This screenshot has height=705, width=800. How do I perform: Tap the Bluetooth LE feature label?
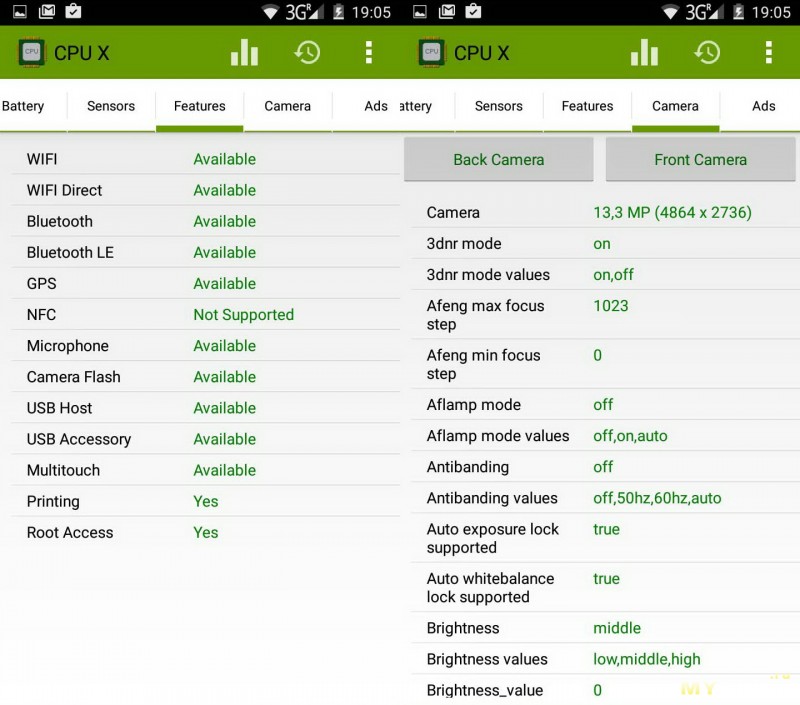pyautogui.click(x=70, y=253)
